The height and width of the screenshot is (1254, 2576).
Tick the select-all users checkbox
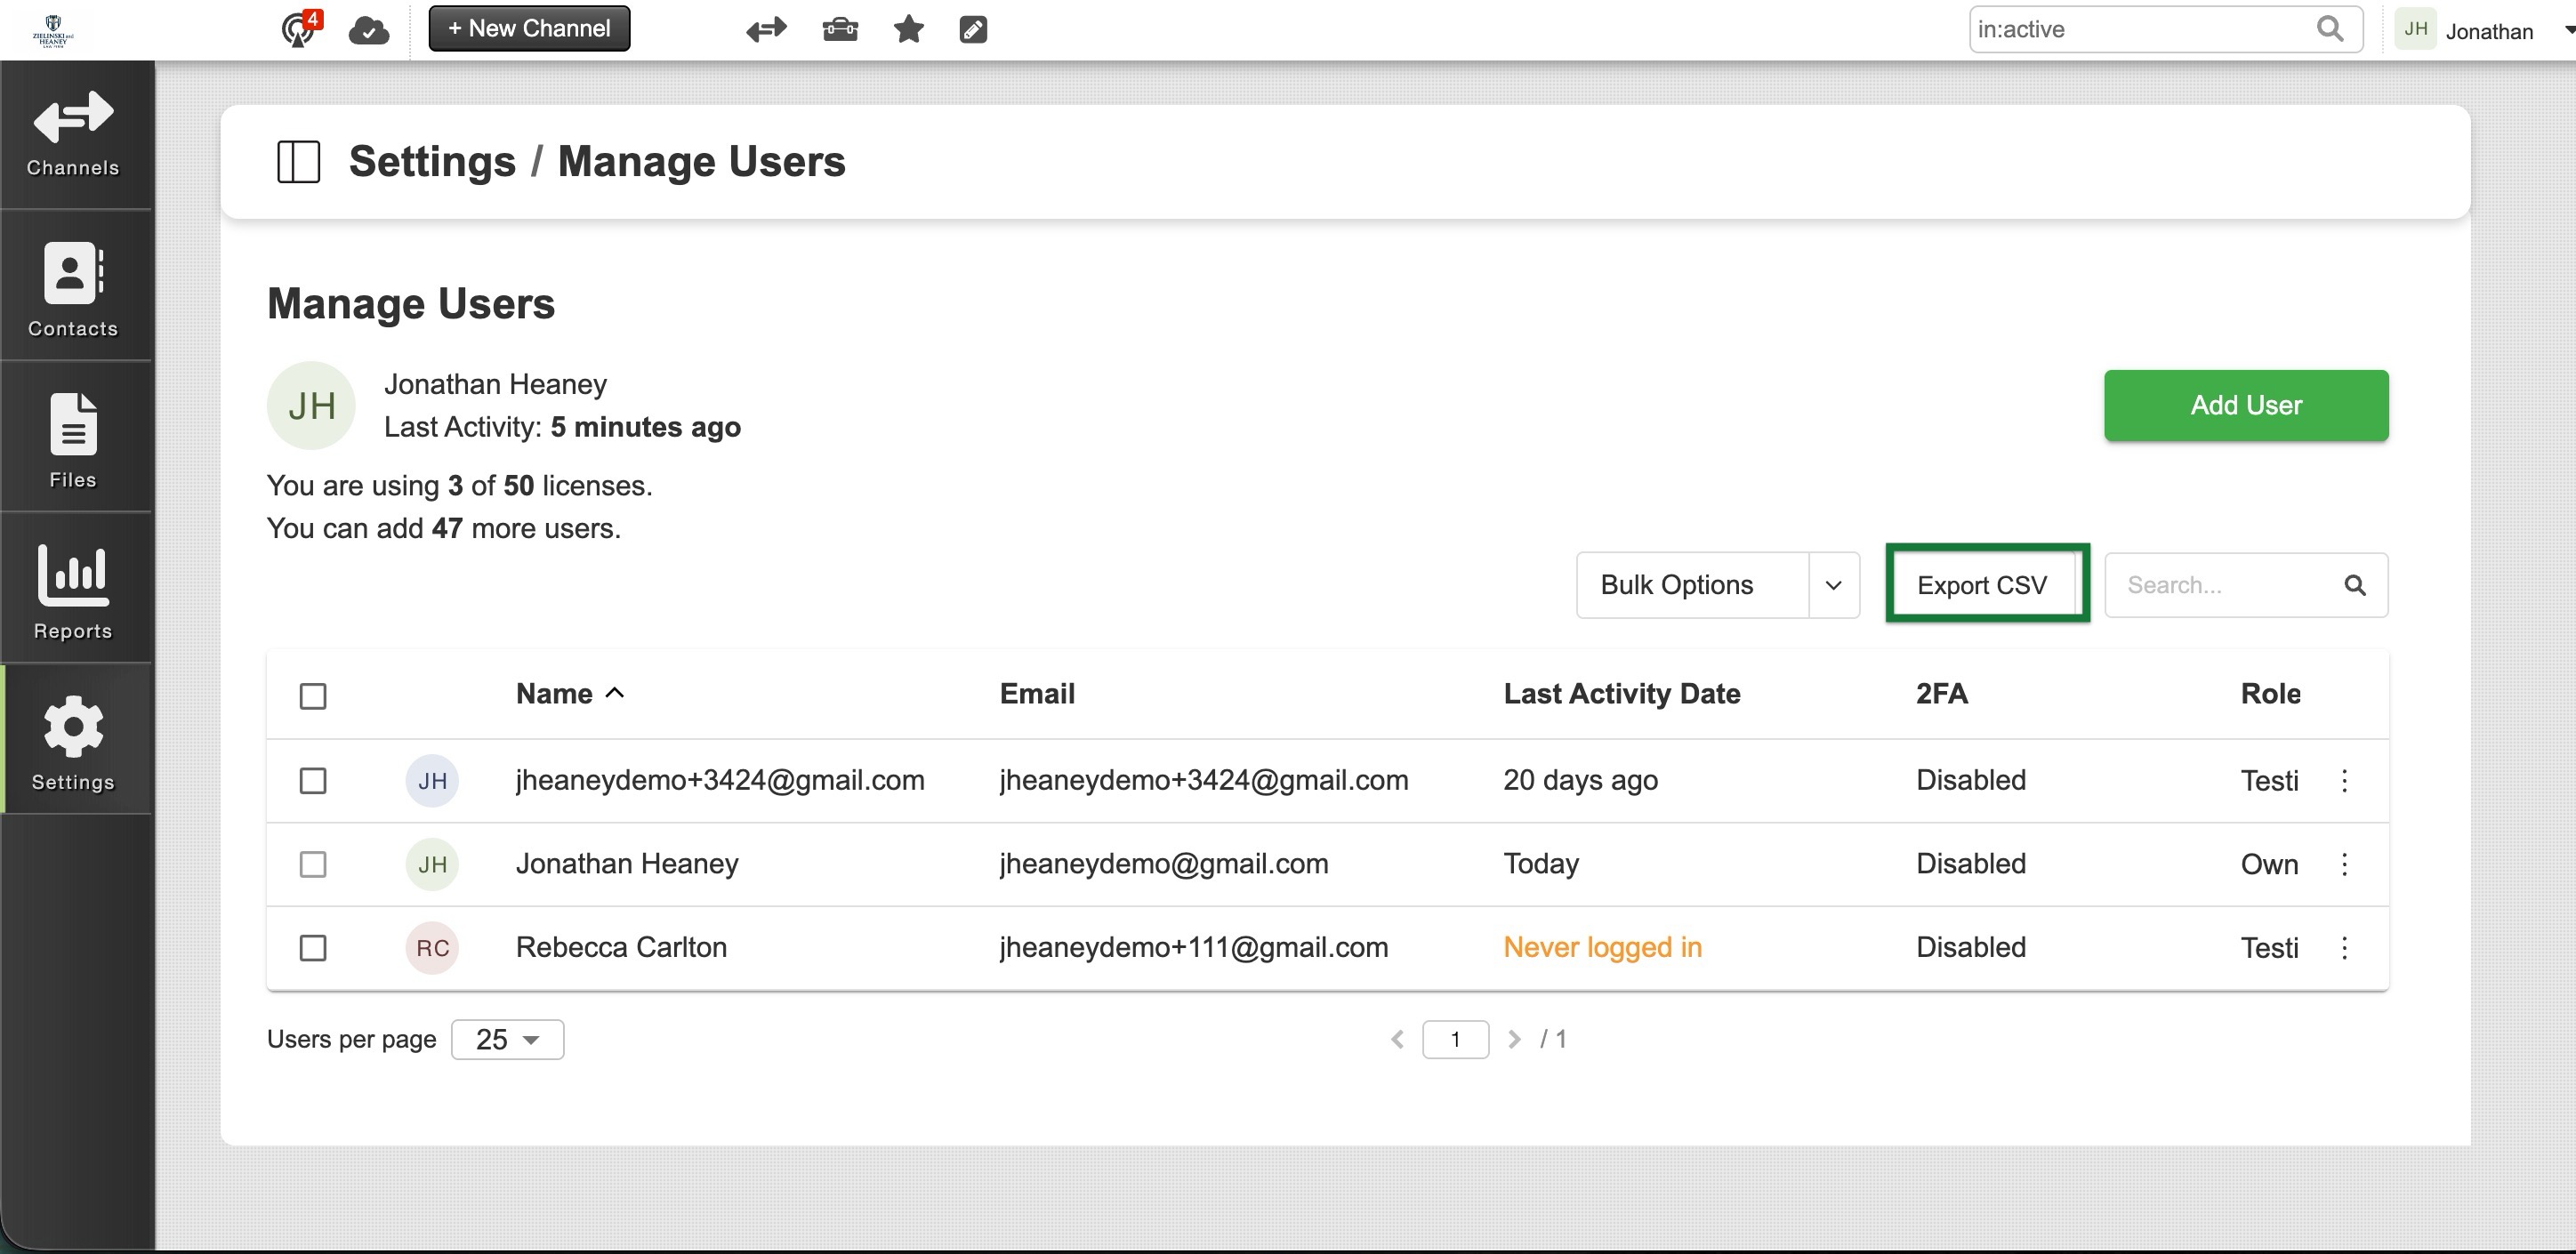[313, 696]
